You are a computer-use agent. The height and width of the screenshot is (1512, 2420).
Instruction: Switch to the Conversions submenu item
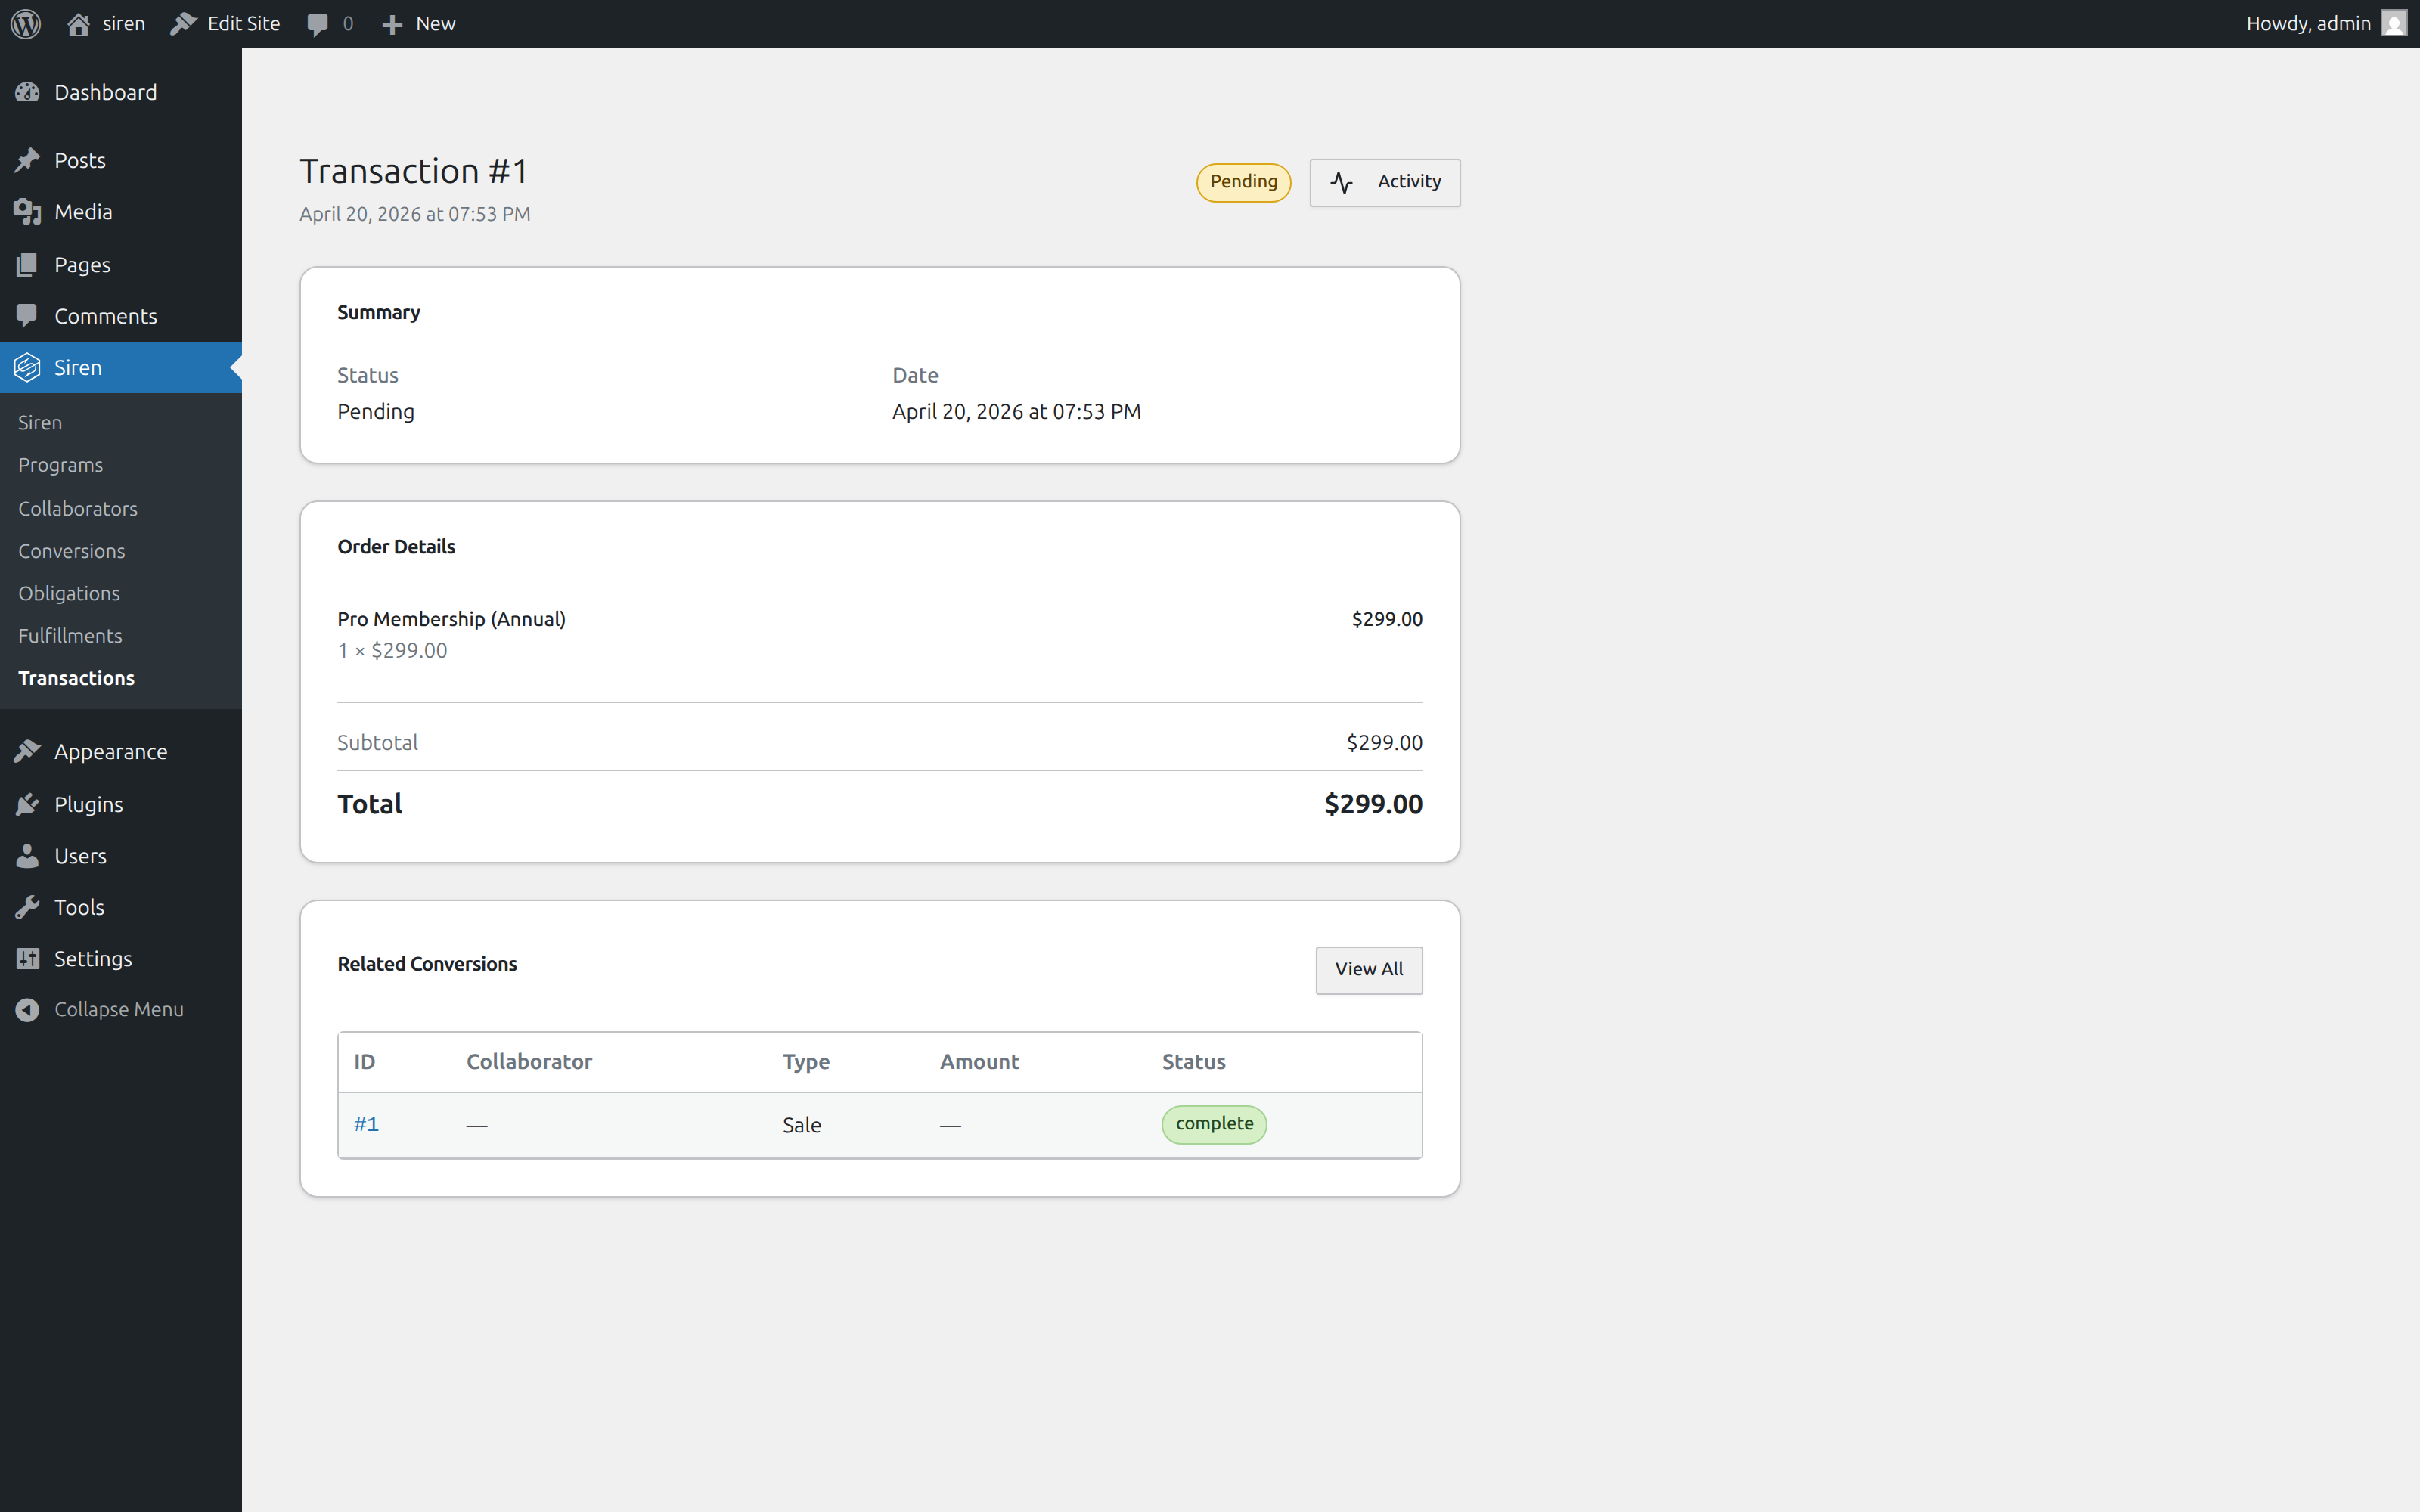71,551
